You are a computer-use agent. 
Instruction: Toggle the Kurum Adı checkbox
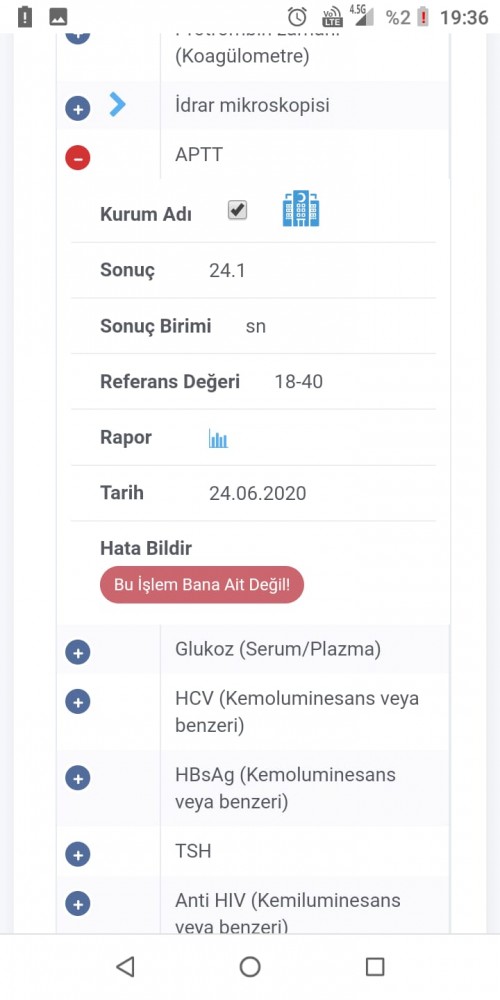tap(238, 210)
